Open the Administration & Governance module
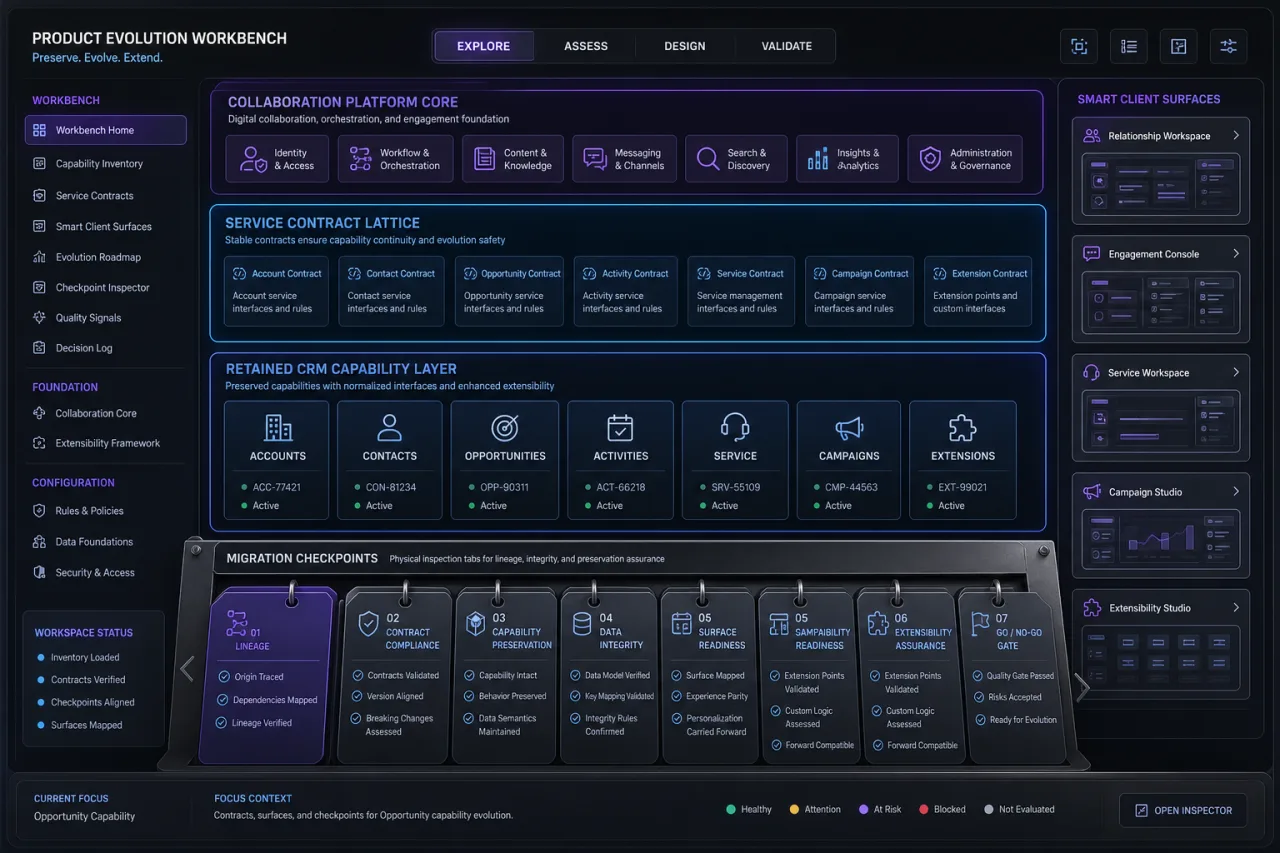1280x853 pixels. pos(965,159)
